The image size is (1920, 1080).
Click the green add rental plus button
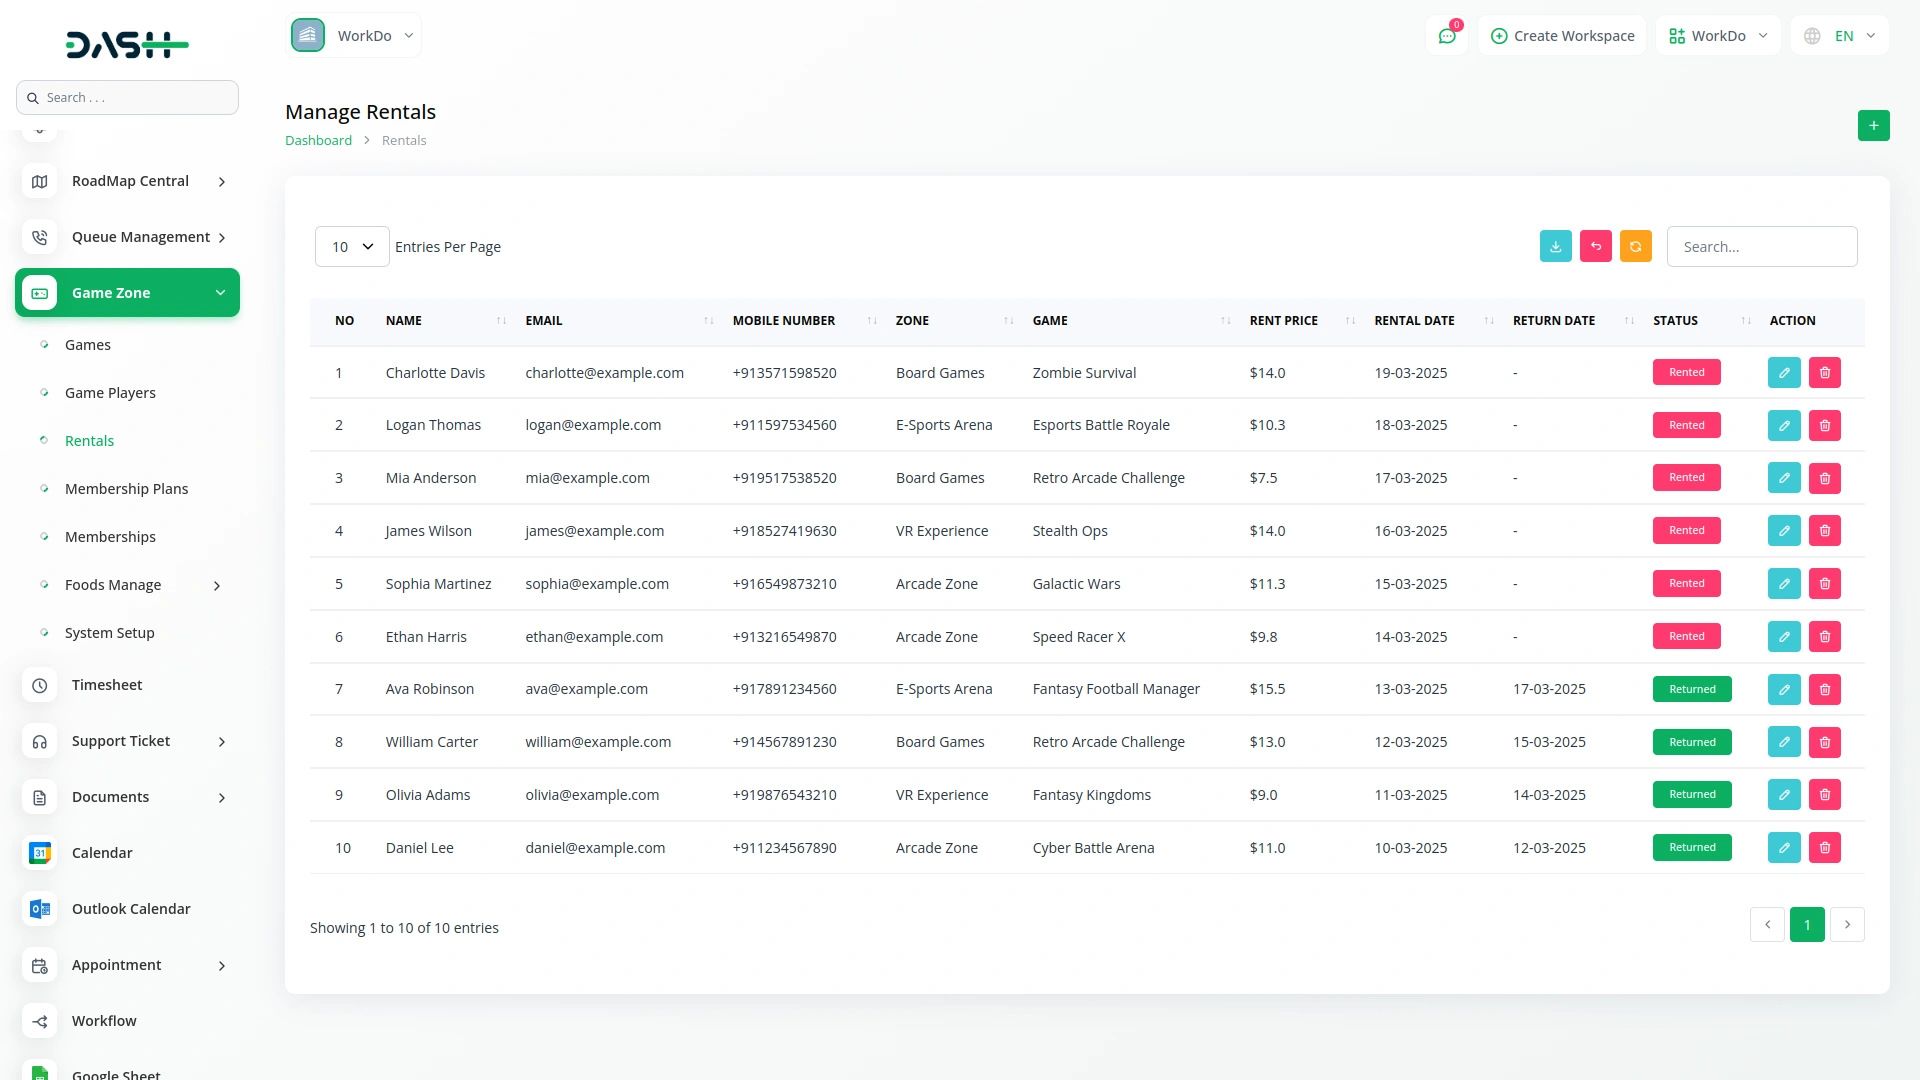point(1873,126)
